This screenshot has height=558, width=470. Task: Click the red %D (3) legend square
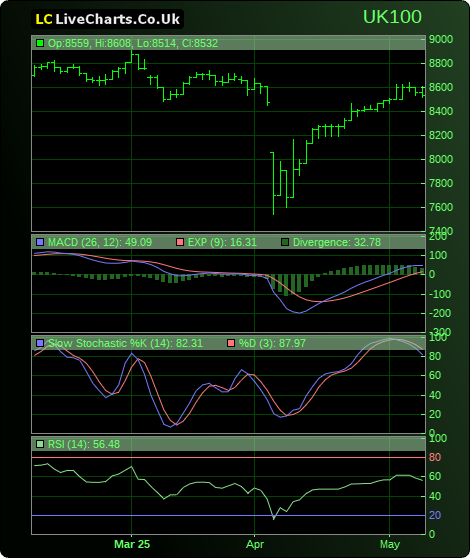(231, 343)
